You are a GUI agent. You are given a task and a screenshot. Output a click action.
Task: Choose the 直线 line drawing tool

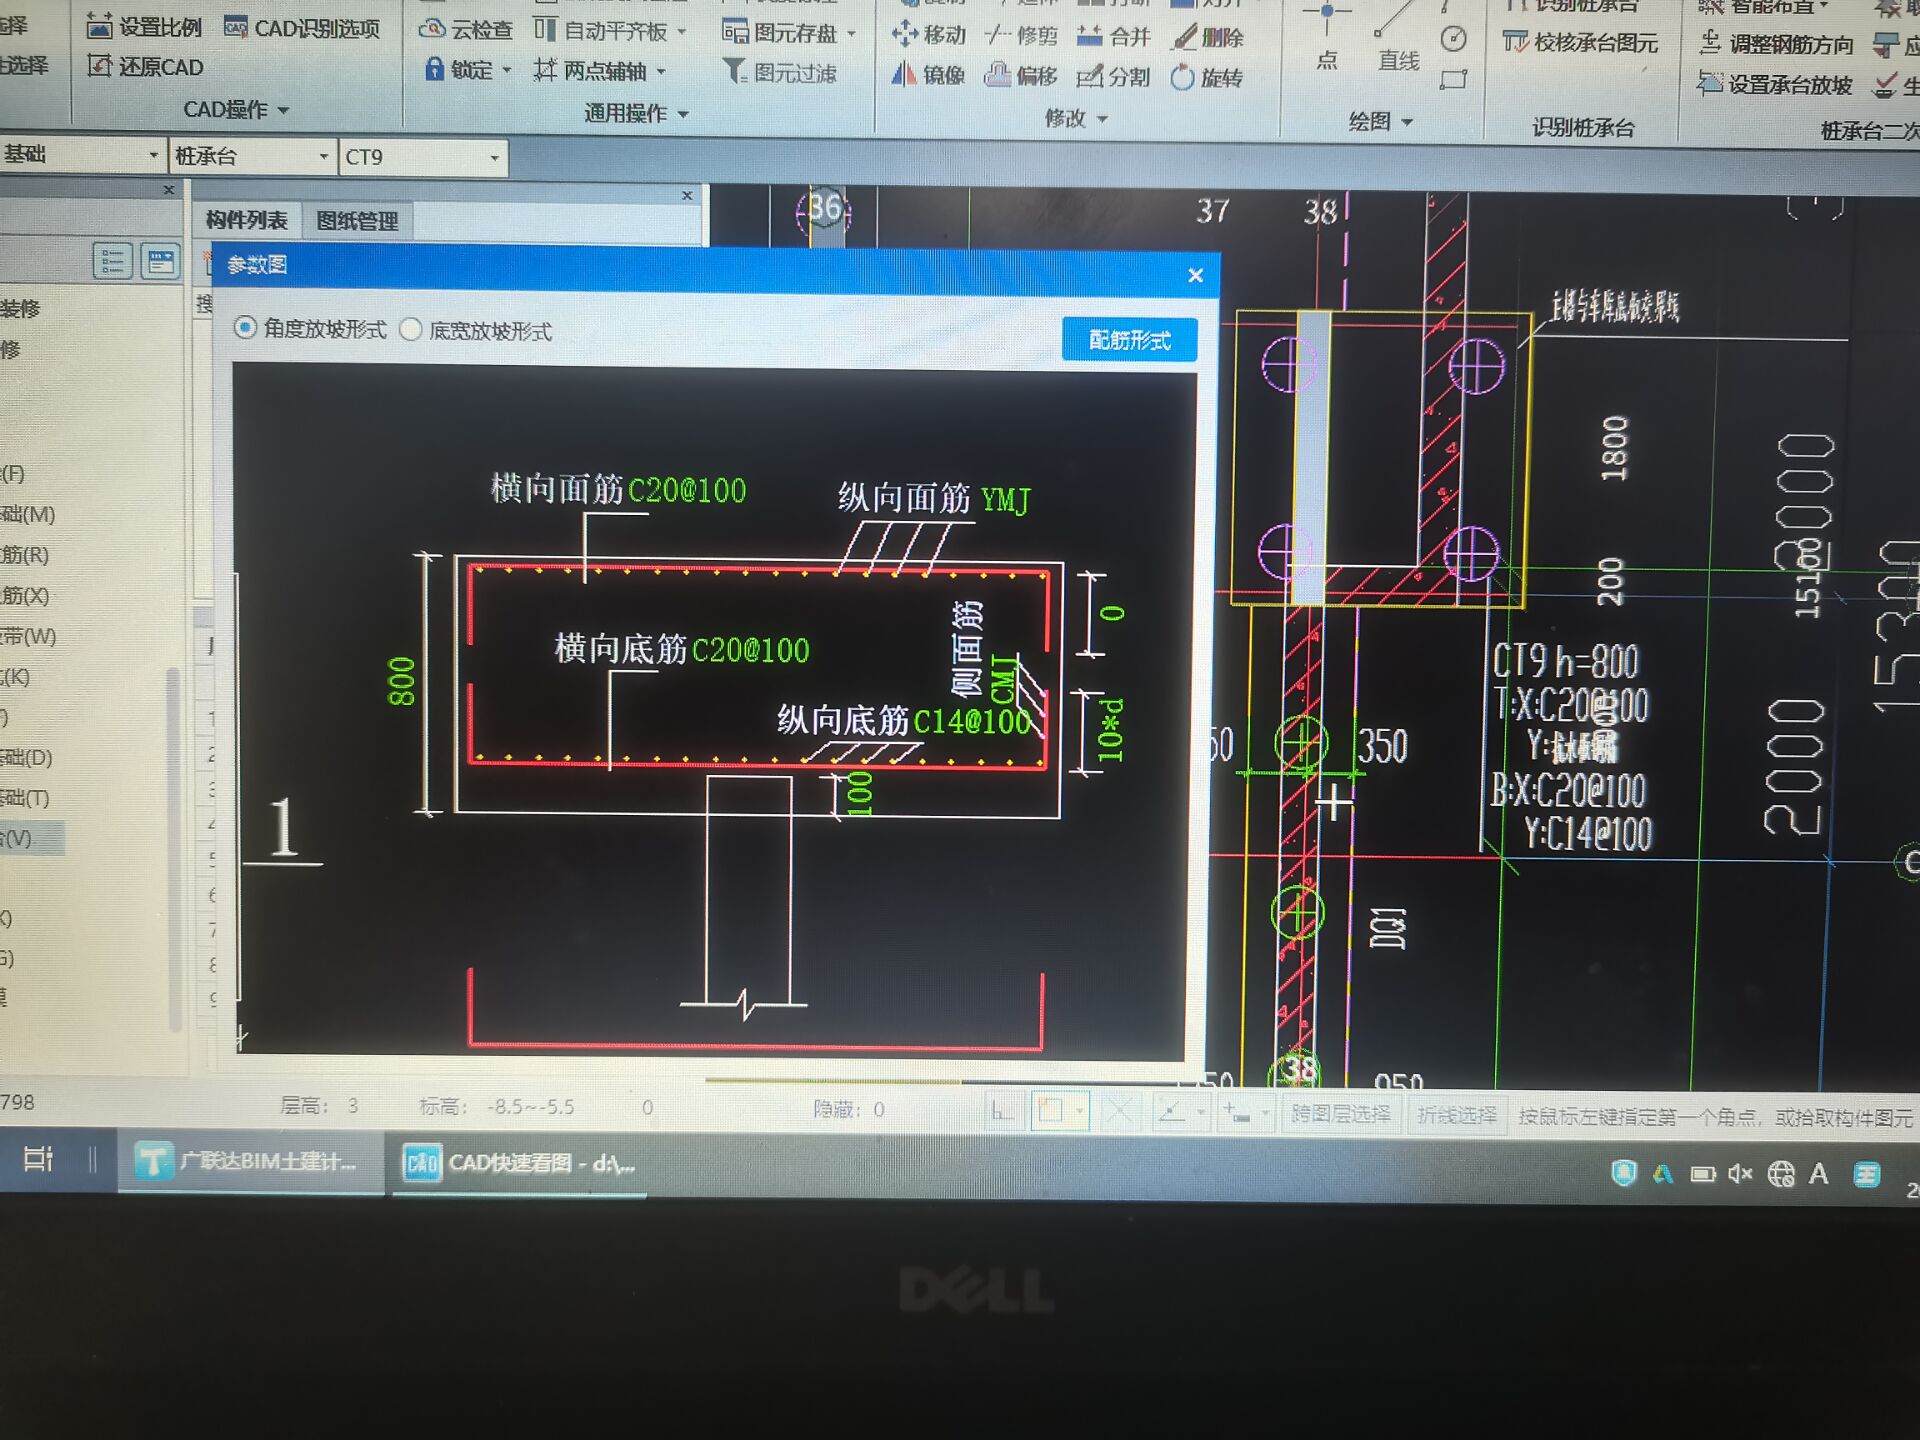(x=1398, y=40)
